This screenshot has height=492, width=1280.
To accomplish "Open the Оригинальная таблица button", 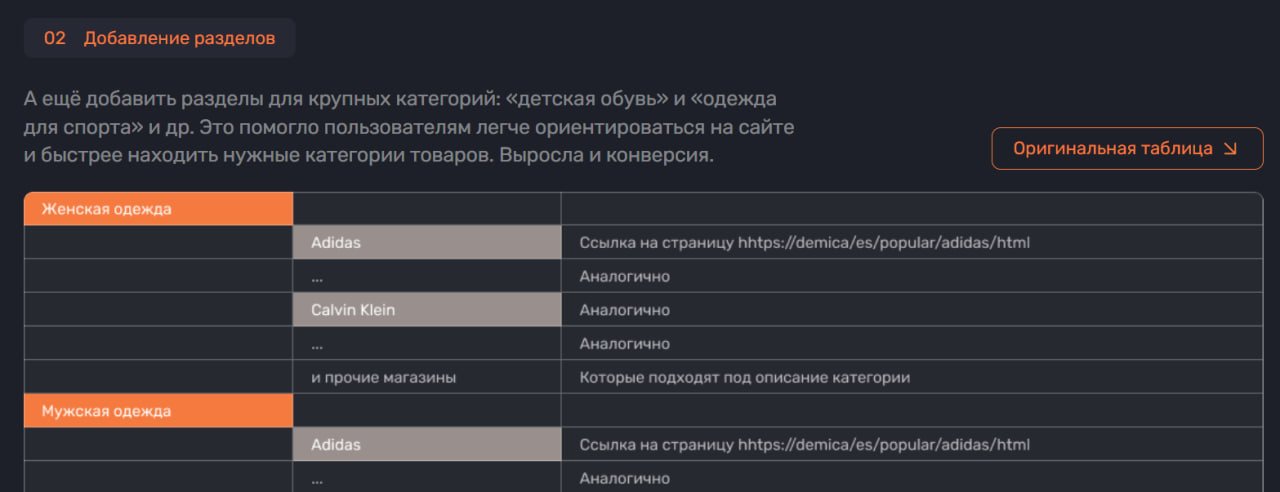I will pos(1126,149).
